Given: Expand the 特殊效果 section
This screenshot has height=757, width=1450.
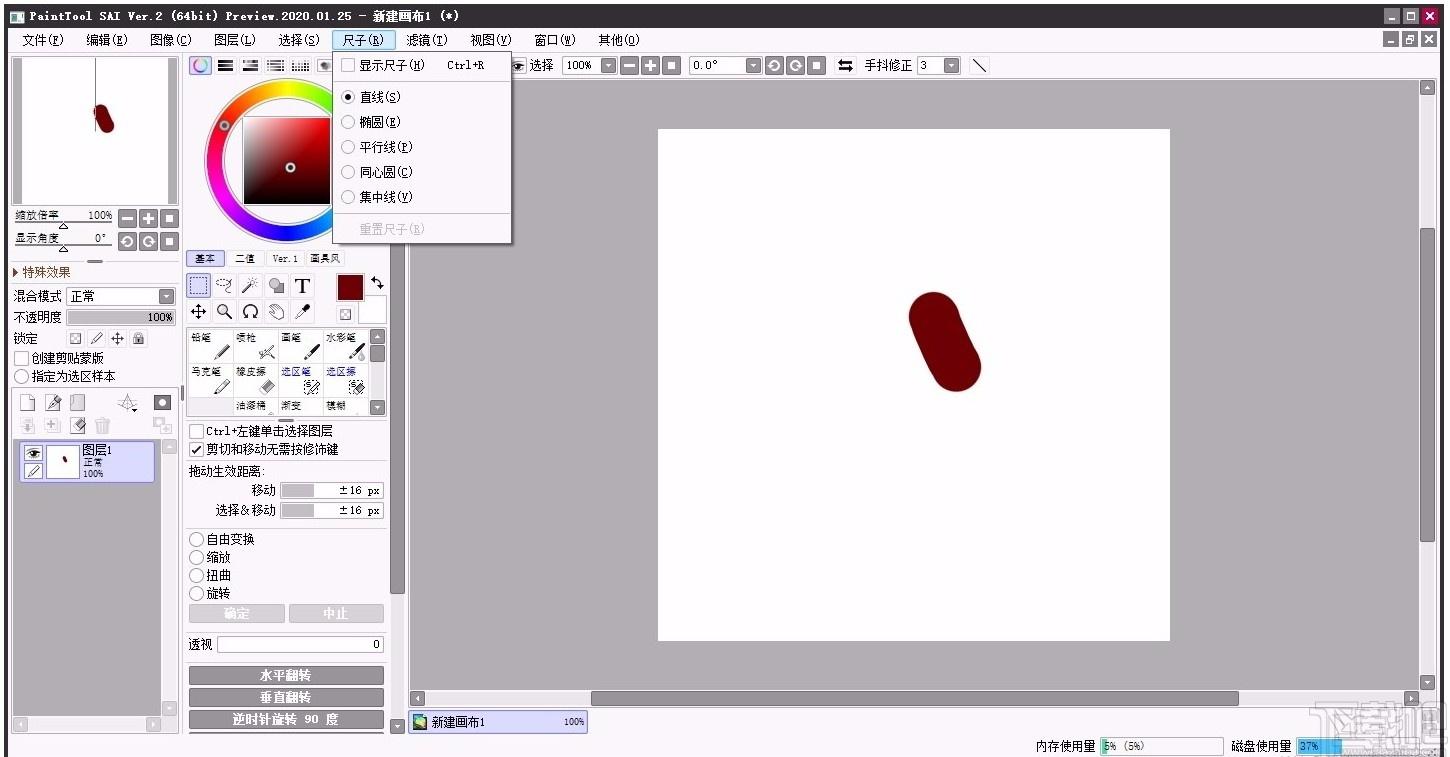Looking at the screenshot, I should tap(41, 272).
